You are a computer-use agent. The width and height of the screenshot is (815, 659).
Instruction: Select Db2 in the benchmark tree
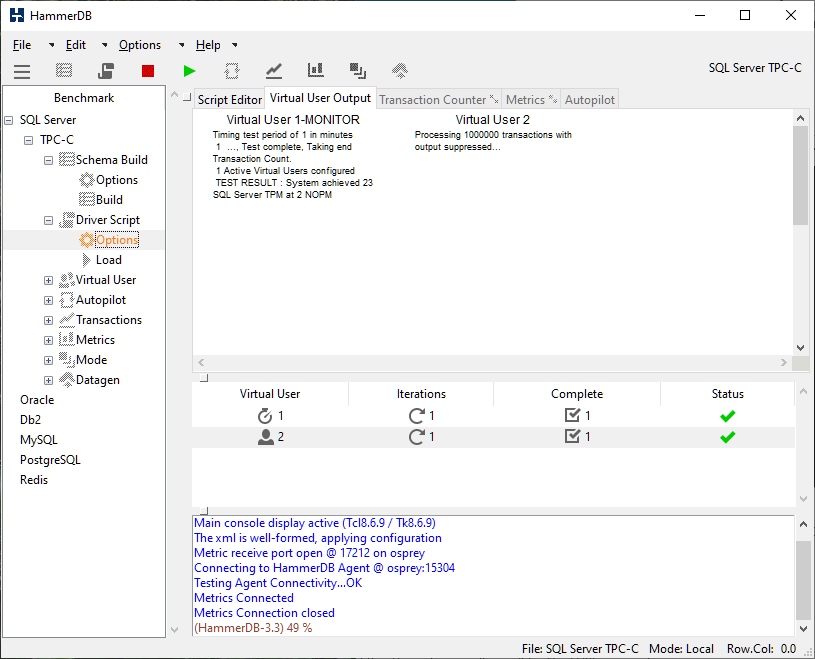pyautogui.click(x=31, y=419)
